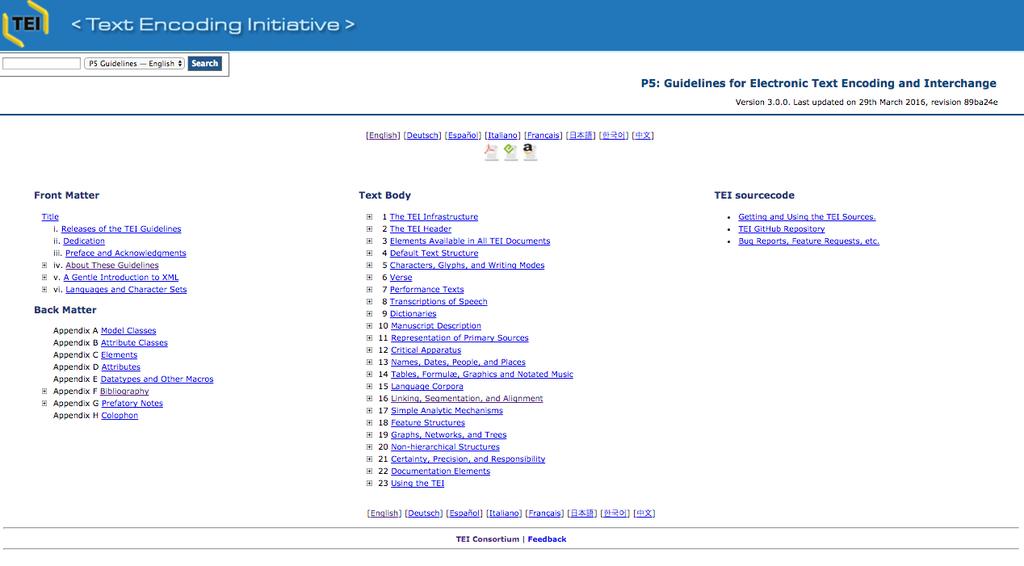The image size is (1024, 566).
Task: Expand chapter 15 Language Corpora
Action: (x=369, y=386)
